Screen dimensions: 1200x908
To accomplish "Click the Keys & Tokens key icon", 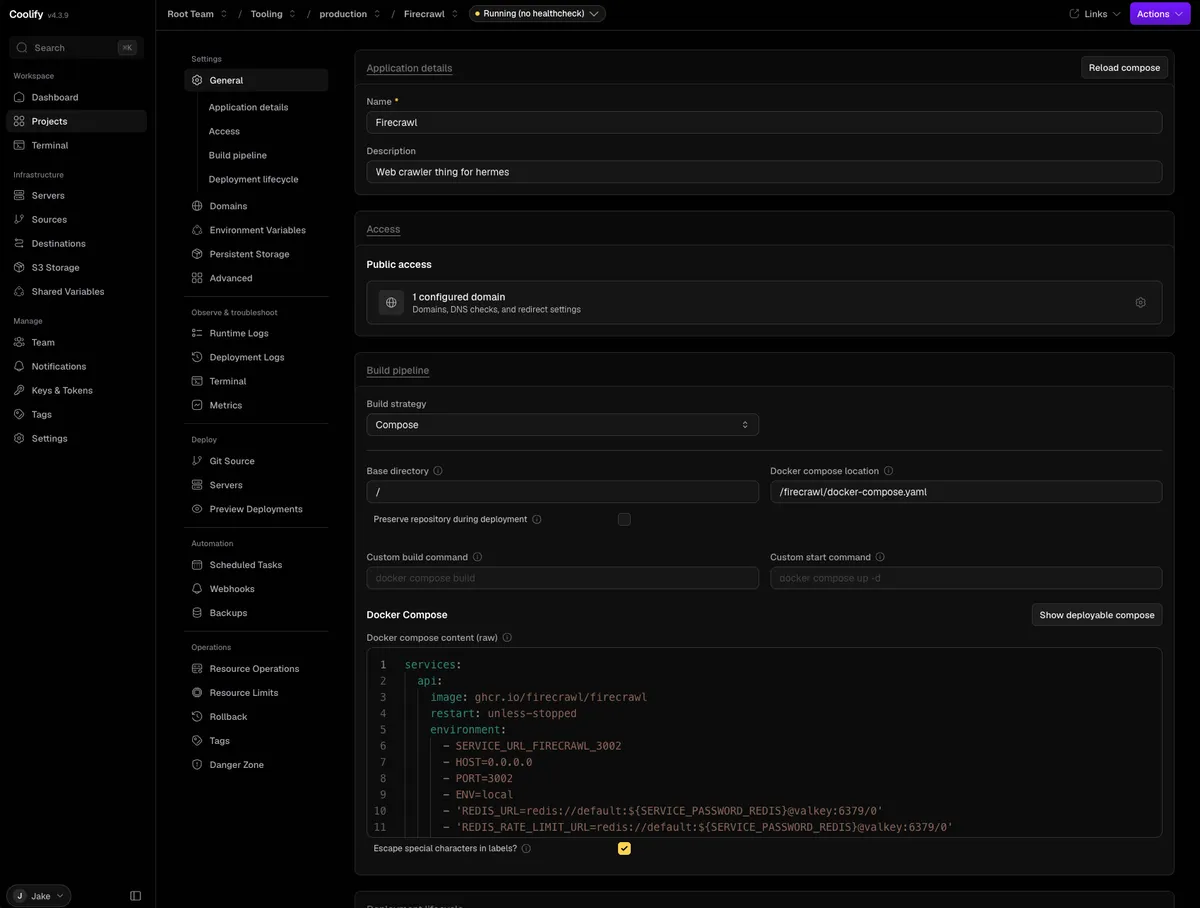I will click(19, 390).
